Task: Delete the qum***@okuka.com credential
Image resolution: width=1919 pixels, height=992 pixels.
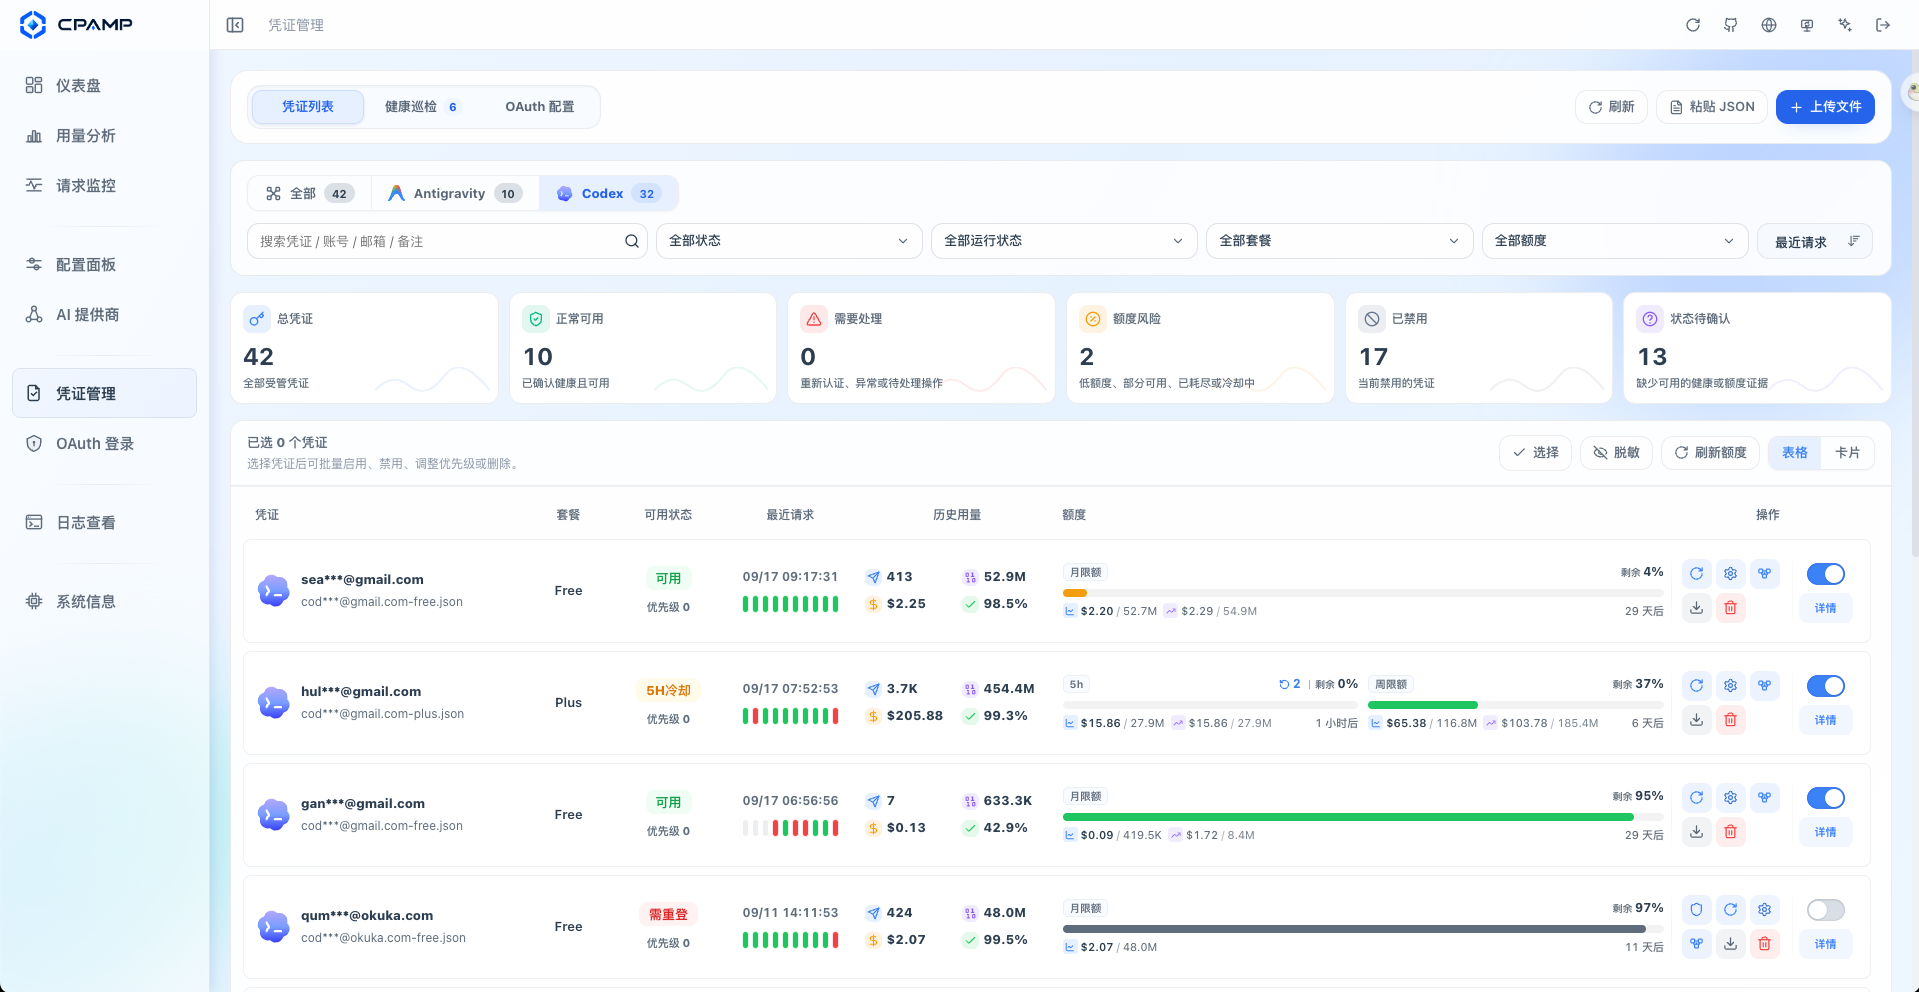Action: [x=1764, y=944]
